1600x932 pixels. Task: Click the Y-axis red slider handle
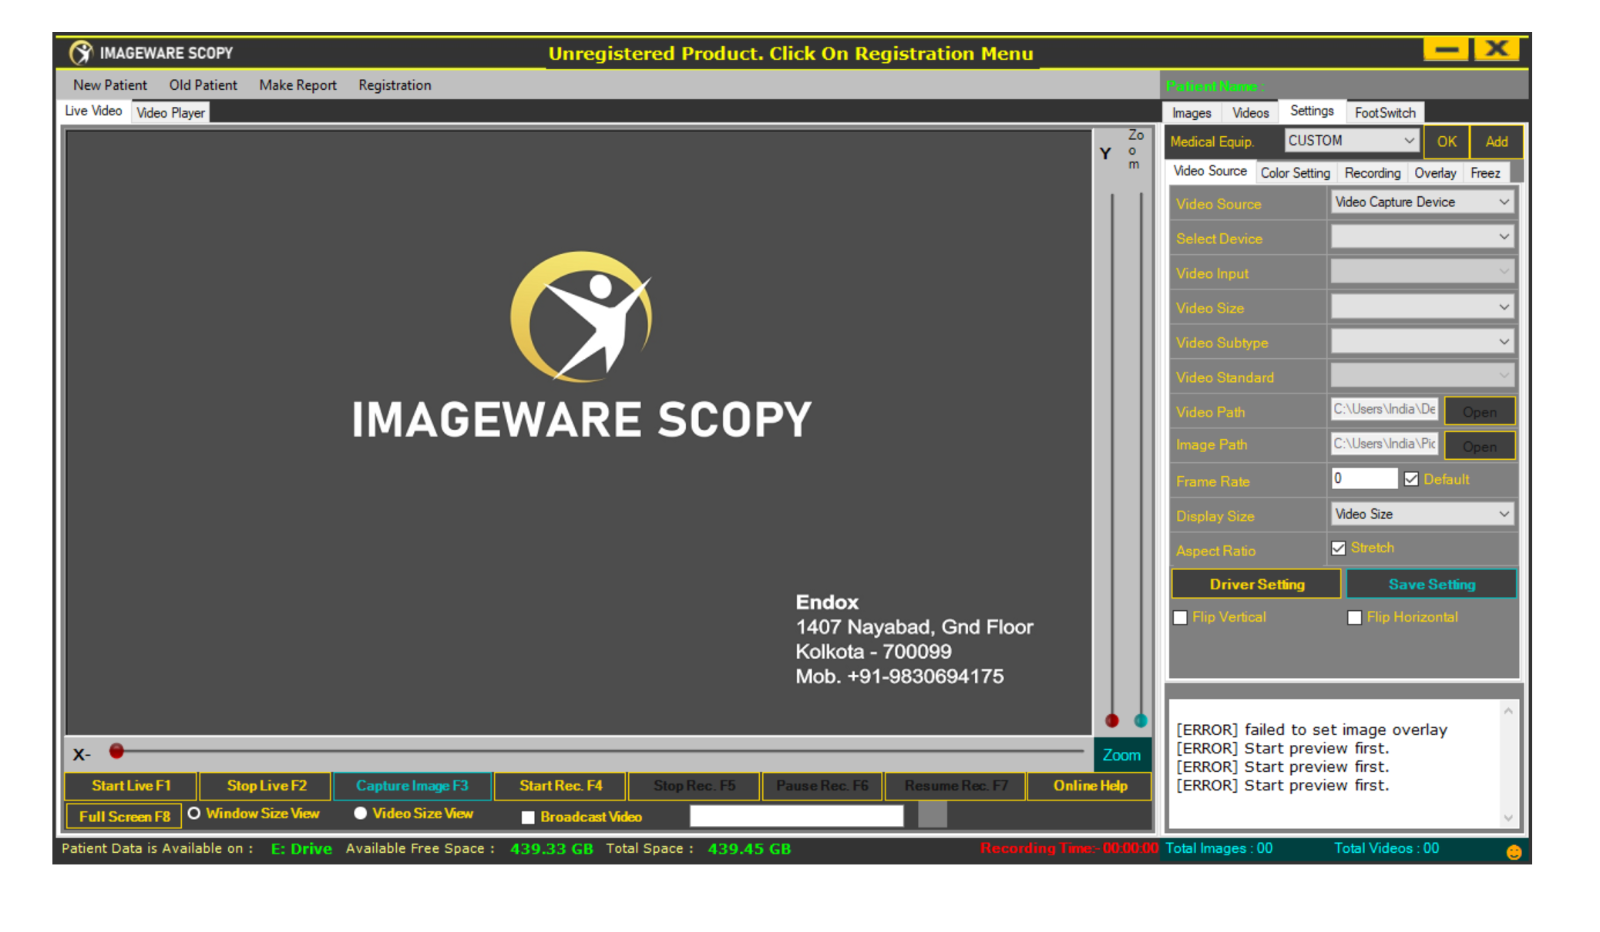[1112, 720]
